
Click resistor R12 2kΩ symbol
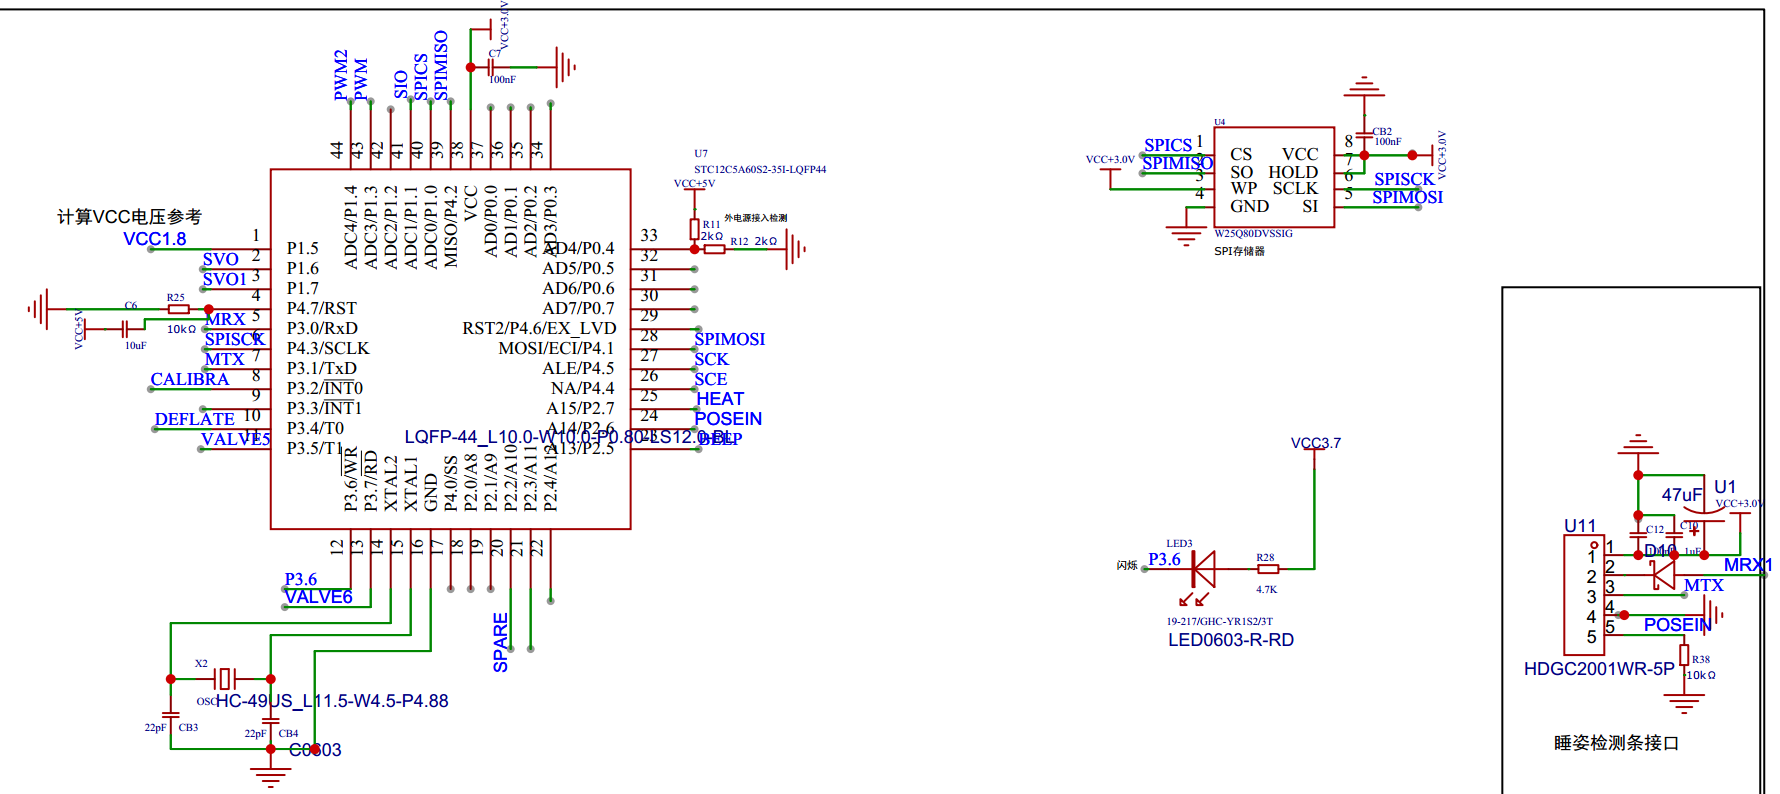point(714,248)
